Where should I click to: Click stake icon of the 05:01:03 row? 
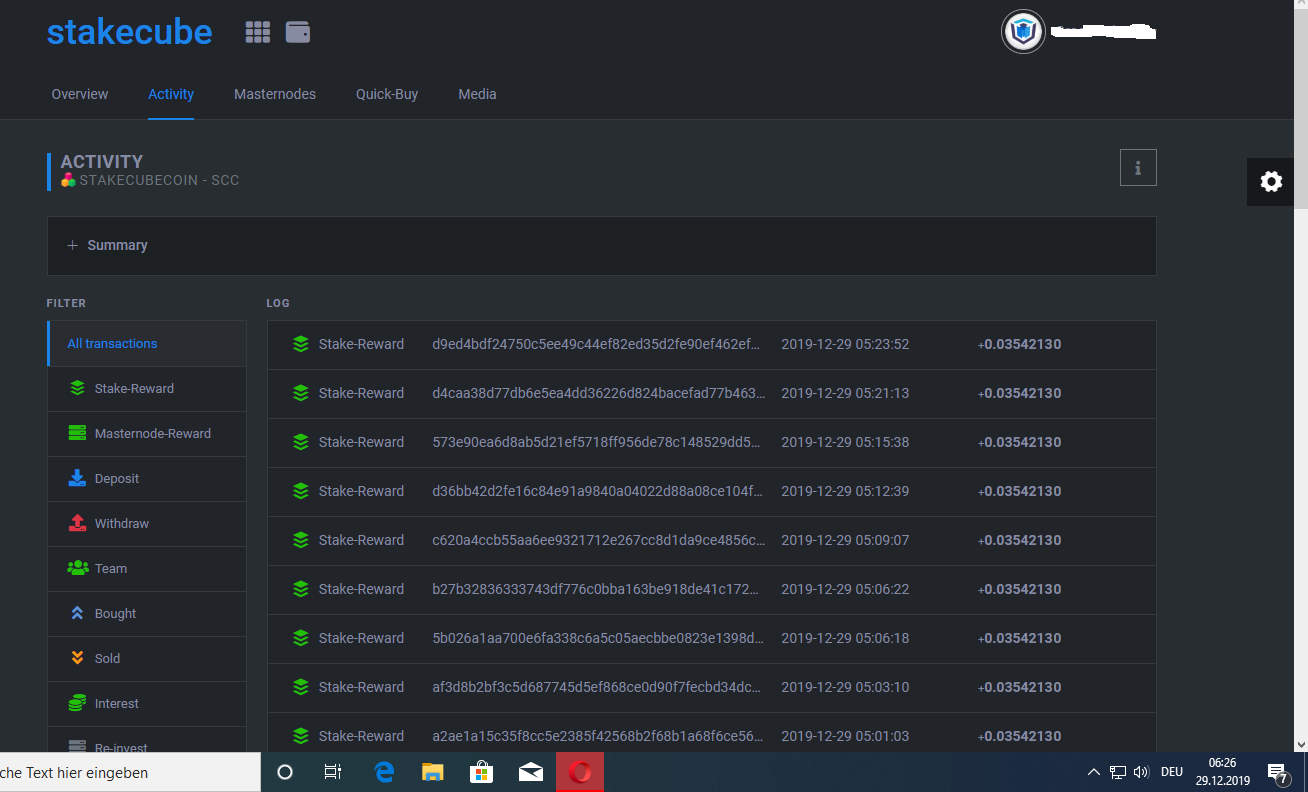[300, 736]
